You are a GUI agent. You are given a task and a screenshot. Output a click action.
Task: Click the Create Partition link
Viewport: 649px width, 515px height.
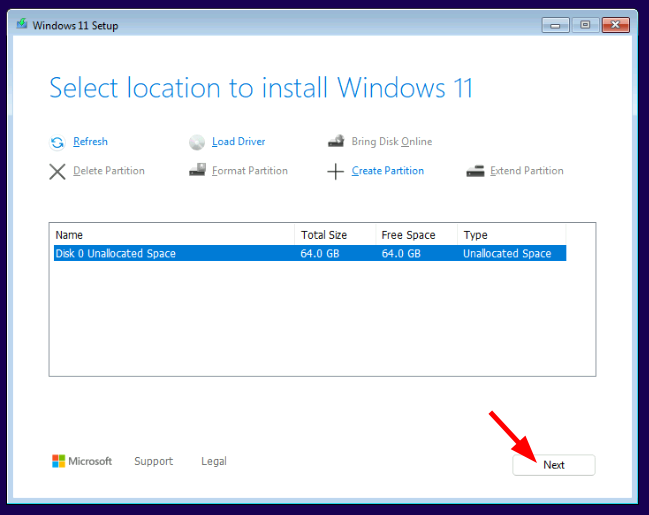point(387,171)
